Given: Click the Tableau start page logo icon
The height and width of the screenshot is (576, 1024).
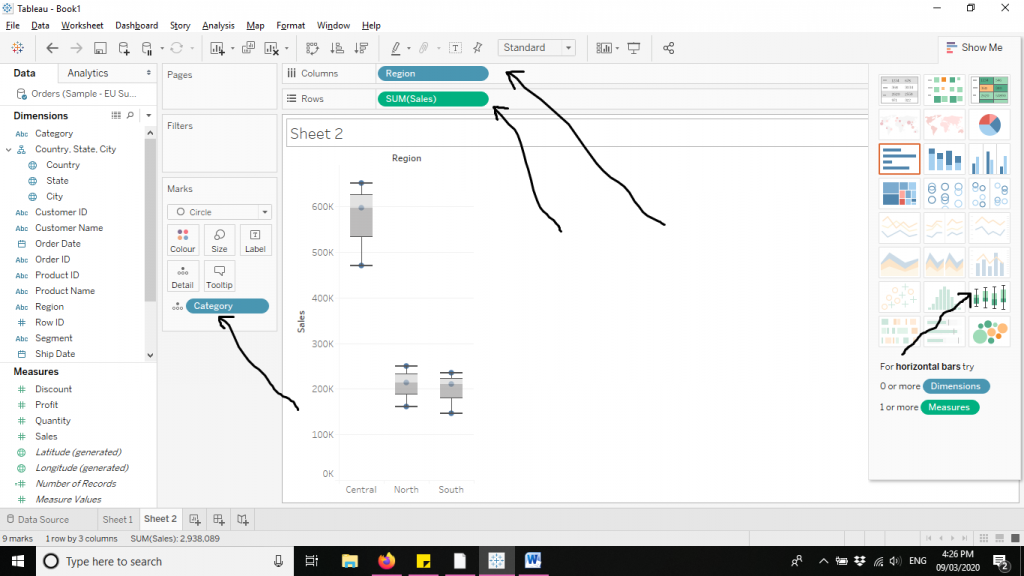Looking at the screenshot, I should pos(18,48).
